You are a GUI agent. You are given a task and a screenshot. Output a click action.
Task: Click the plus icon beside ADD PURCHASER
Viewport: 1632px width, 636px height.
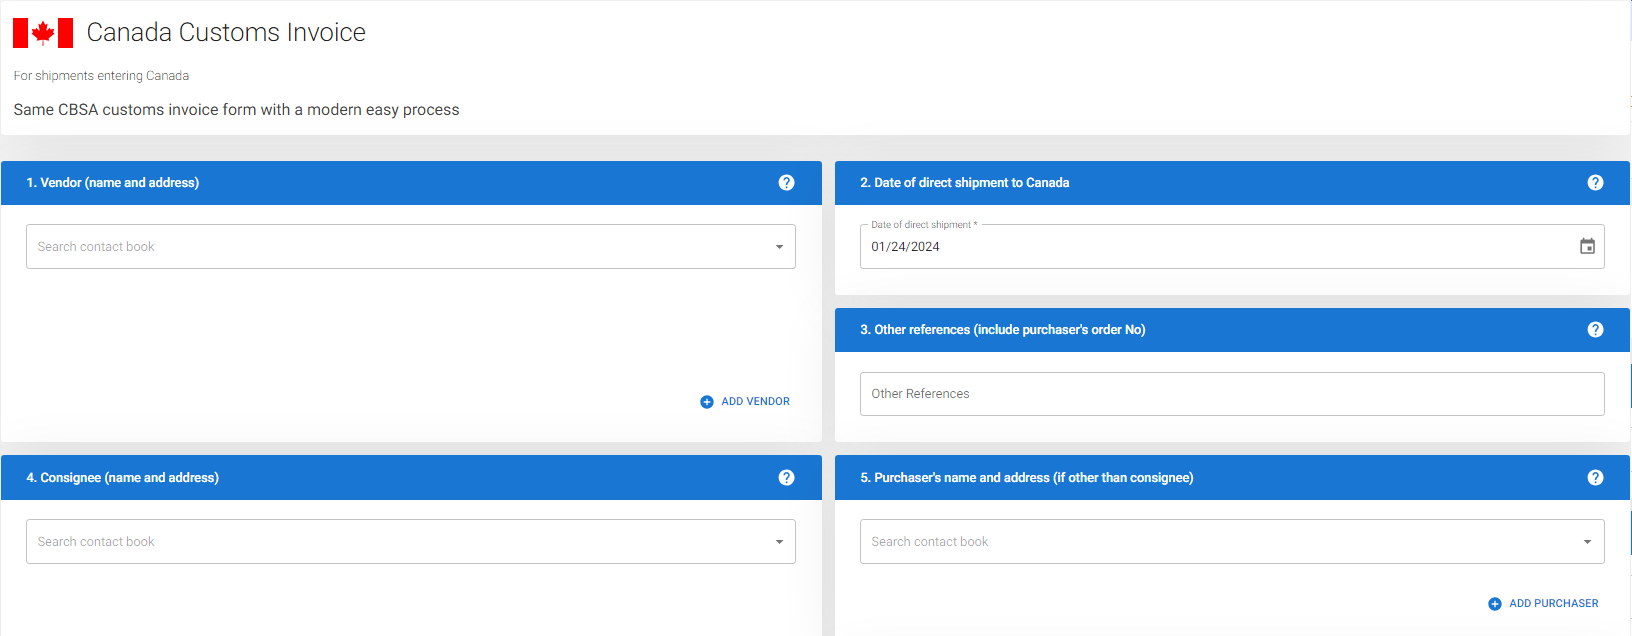pos(1495,604)
